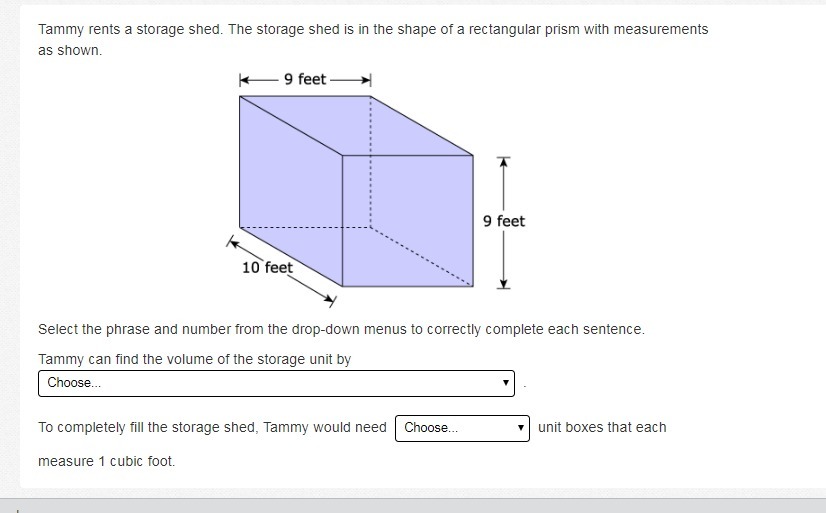Click the dotted hidden vertical edge inside the prism

370,162
